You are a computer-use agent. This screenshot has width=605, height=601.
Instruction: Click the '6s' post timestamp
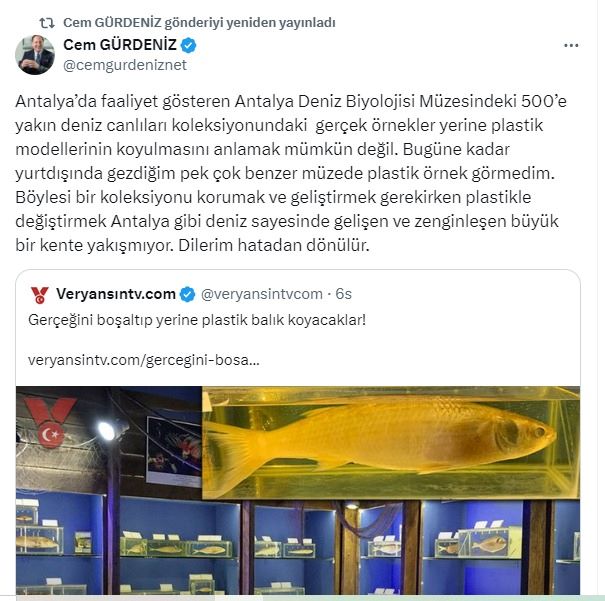pos(343,294)
